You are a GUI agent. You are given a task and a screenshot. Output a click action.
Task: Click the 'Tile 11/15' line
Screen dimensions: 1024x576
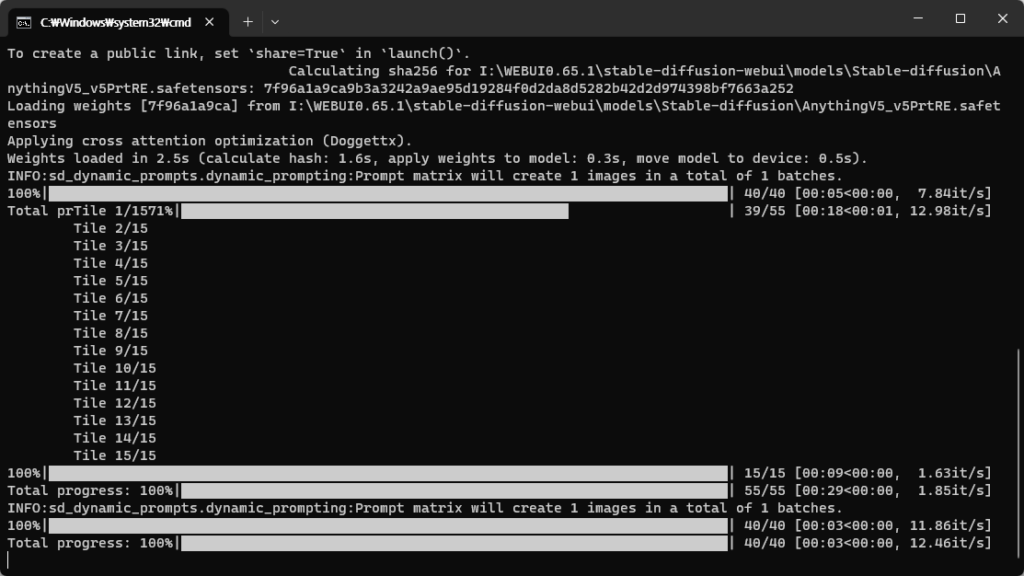(x=114, y=386)
